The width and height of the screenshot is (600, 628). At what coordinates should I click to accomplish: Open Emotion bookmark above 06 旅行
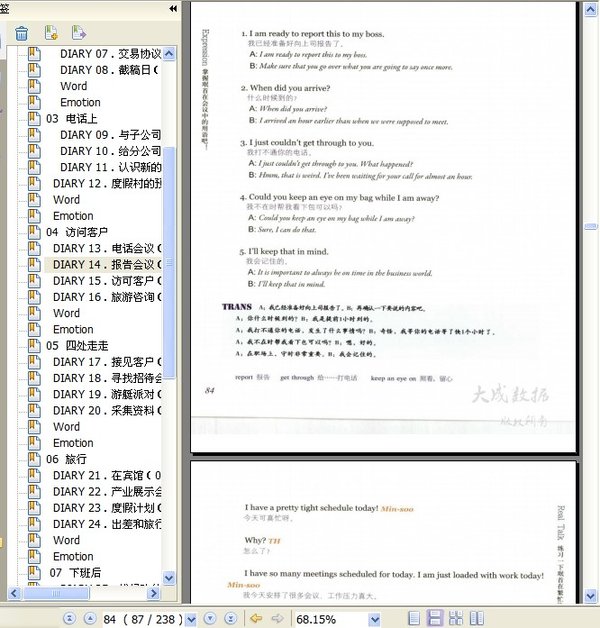tap(73, 443)
